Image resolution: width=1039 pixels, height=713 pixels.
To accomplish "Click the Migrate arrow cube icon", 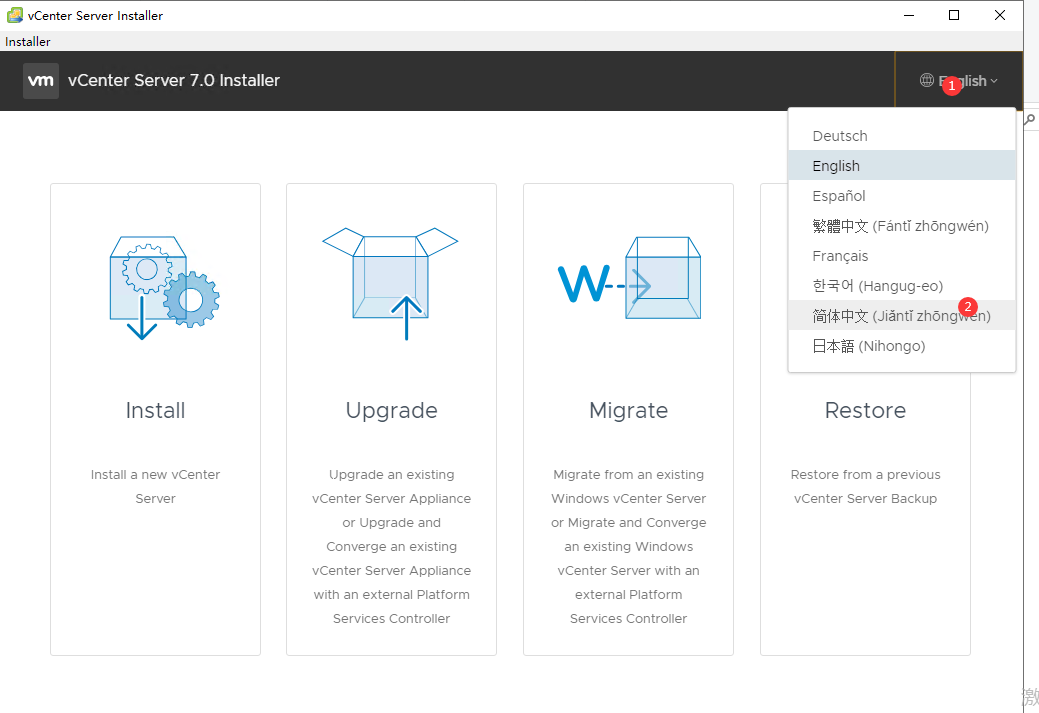I will click(x=628, y=282).
